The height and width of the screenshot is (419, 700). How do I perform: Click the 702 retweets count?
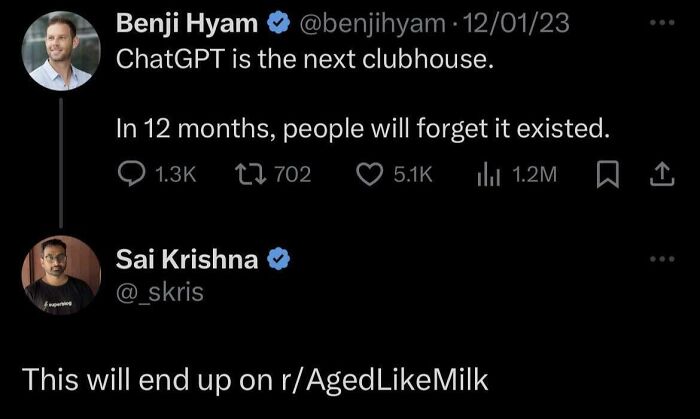click(x=292, y=175)
